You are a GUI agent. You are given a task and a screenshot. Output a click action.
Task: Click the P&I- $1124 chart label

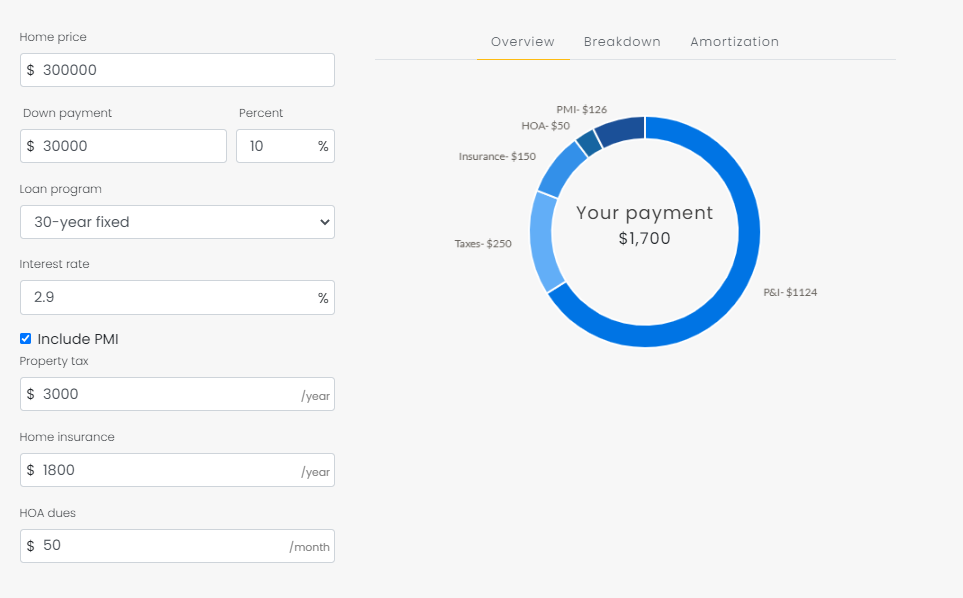[x=788, y=292]
